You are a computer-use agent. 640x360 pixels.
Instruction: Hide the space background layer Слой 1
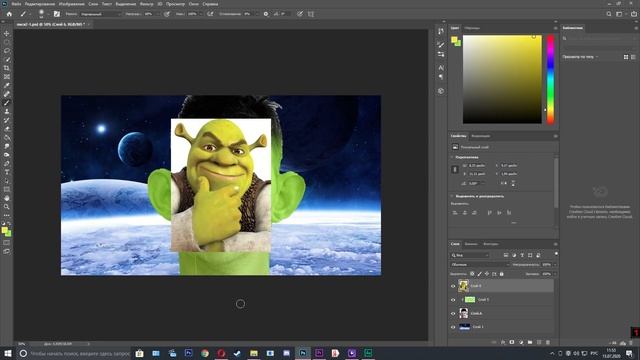coord(453,327)
